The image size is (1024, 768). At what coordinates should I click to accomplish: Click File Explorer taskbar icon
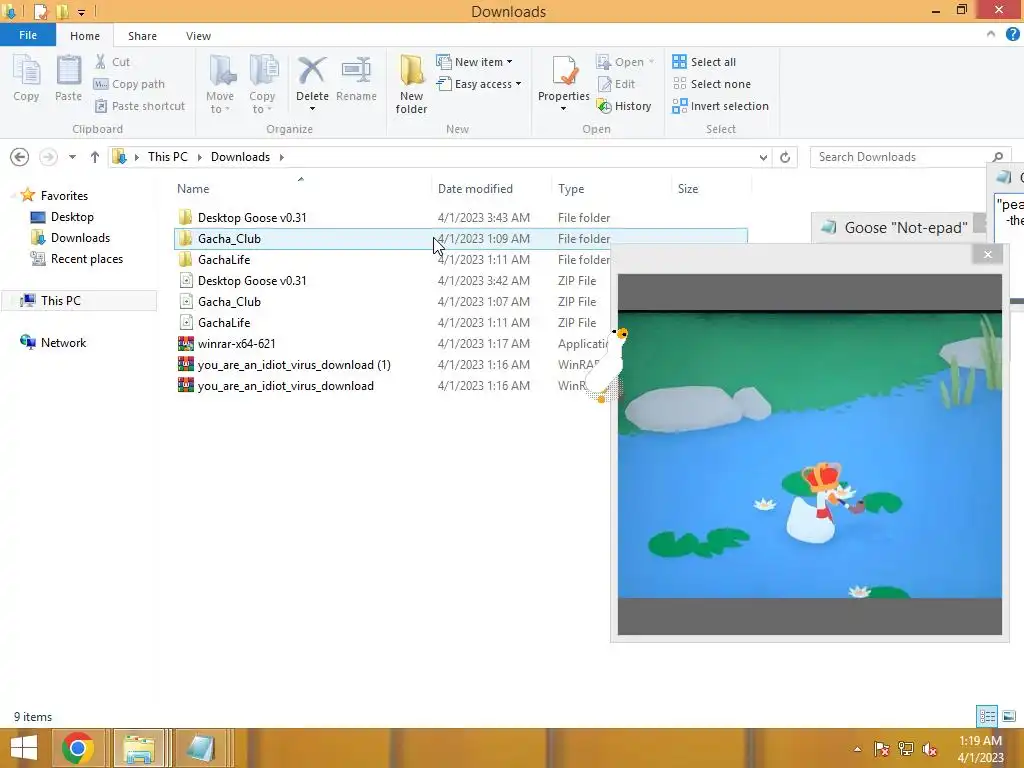(139, 748)
